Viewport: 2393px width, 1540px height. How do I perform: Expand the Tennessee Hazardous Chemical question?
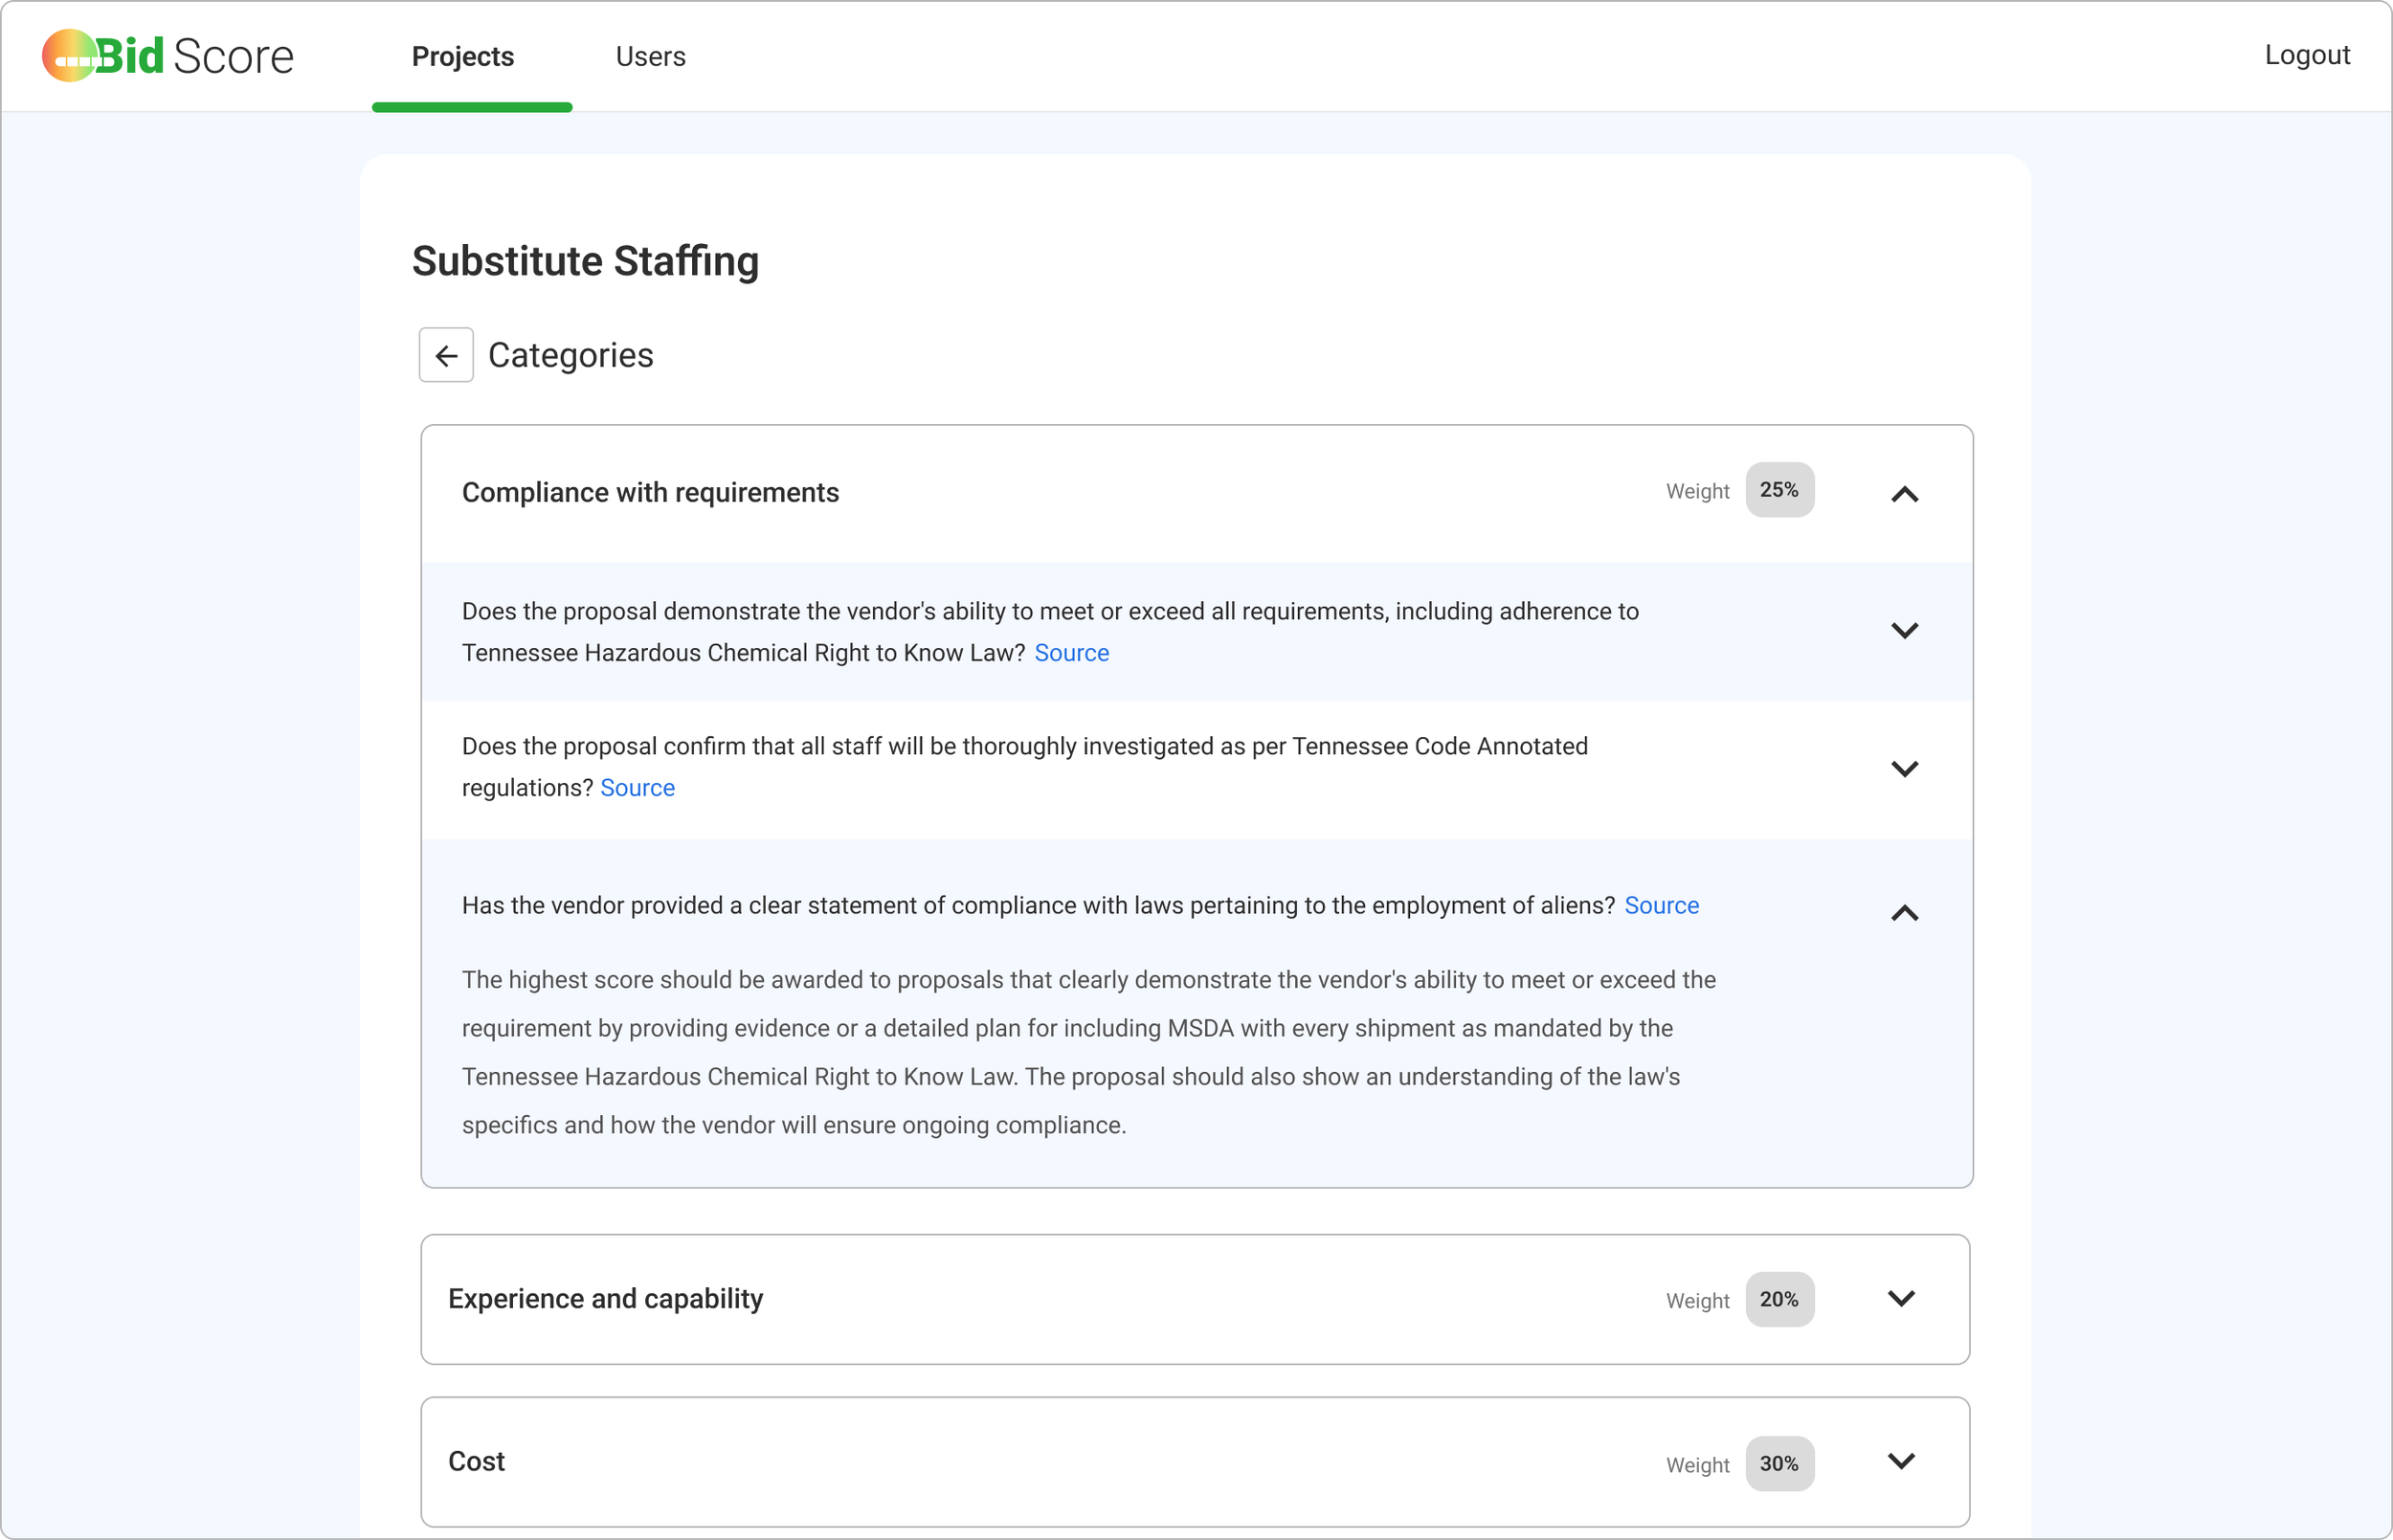point(1904,631)
